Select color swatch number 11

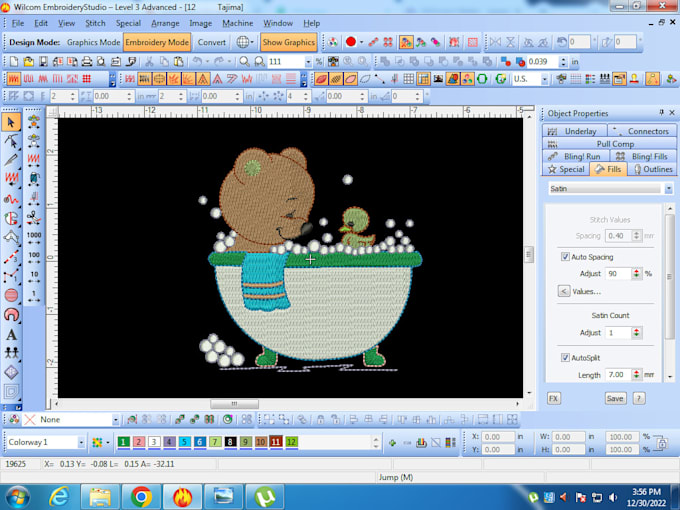(x=275, y=442)
